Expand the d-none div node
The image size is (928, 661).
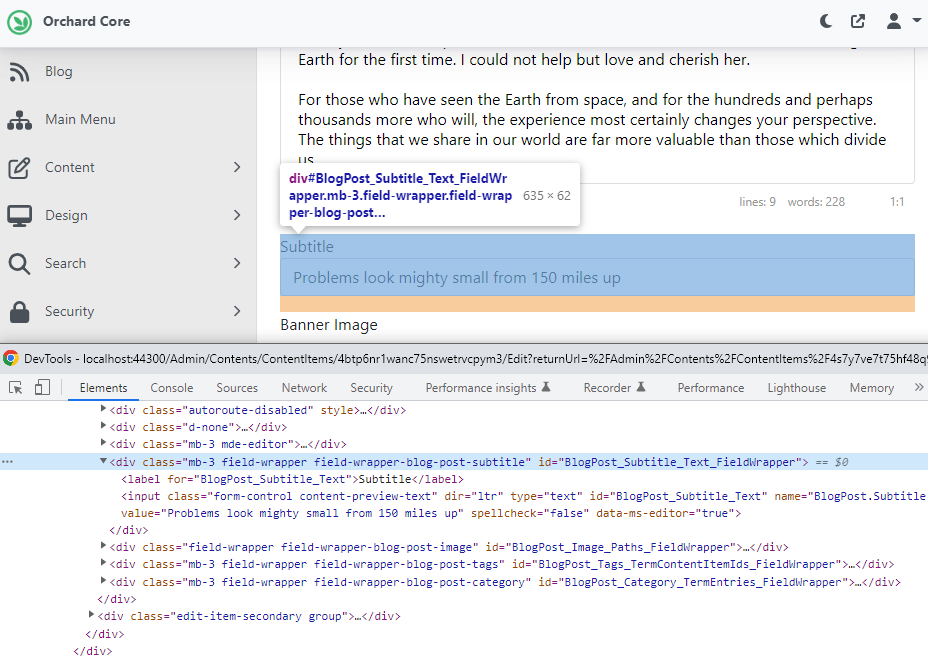coord(103,426)
